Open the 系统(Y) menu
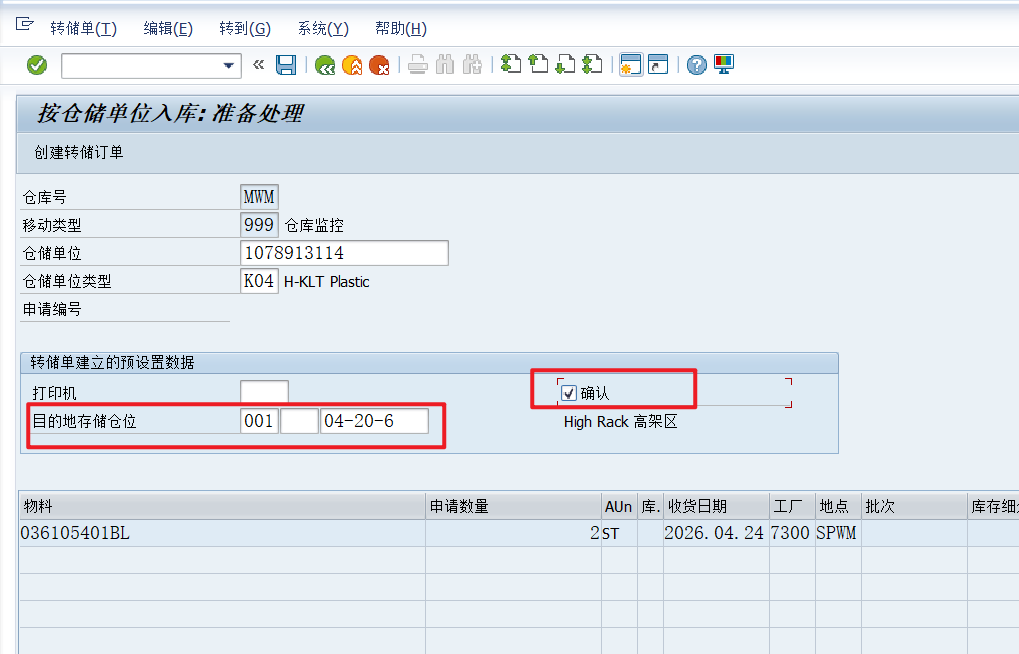The width and height of the screenshot is (1019, 654). pyautogui.click(x=323, y=29)
